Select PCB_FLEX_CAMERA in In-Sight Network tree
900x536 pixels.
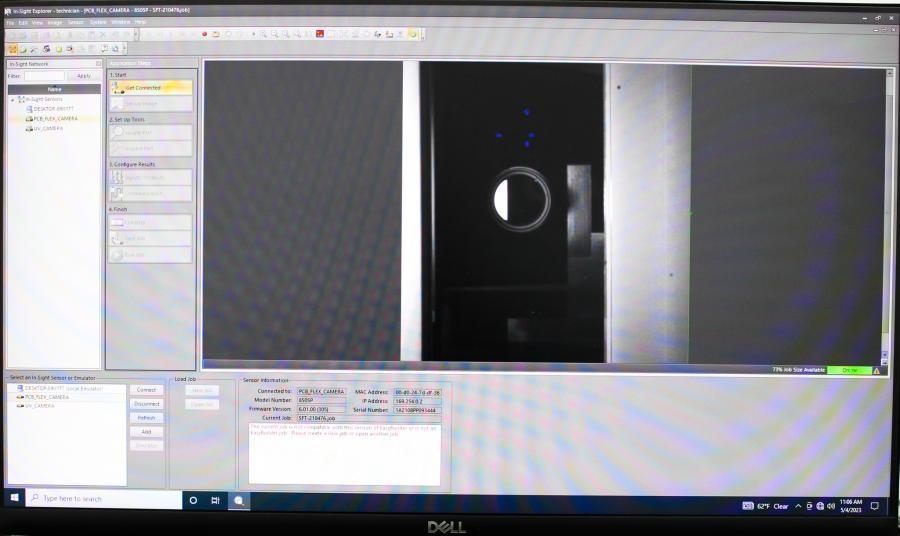(52, 119)
